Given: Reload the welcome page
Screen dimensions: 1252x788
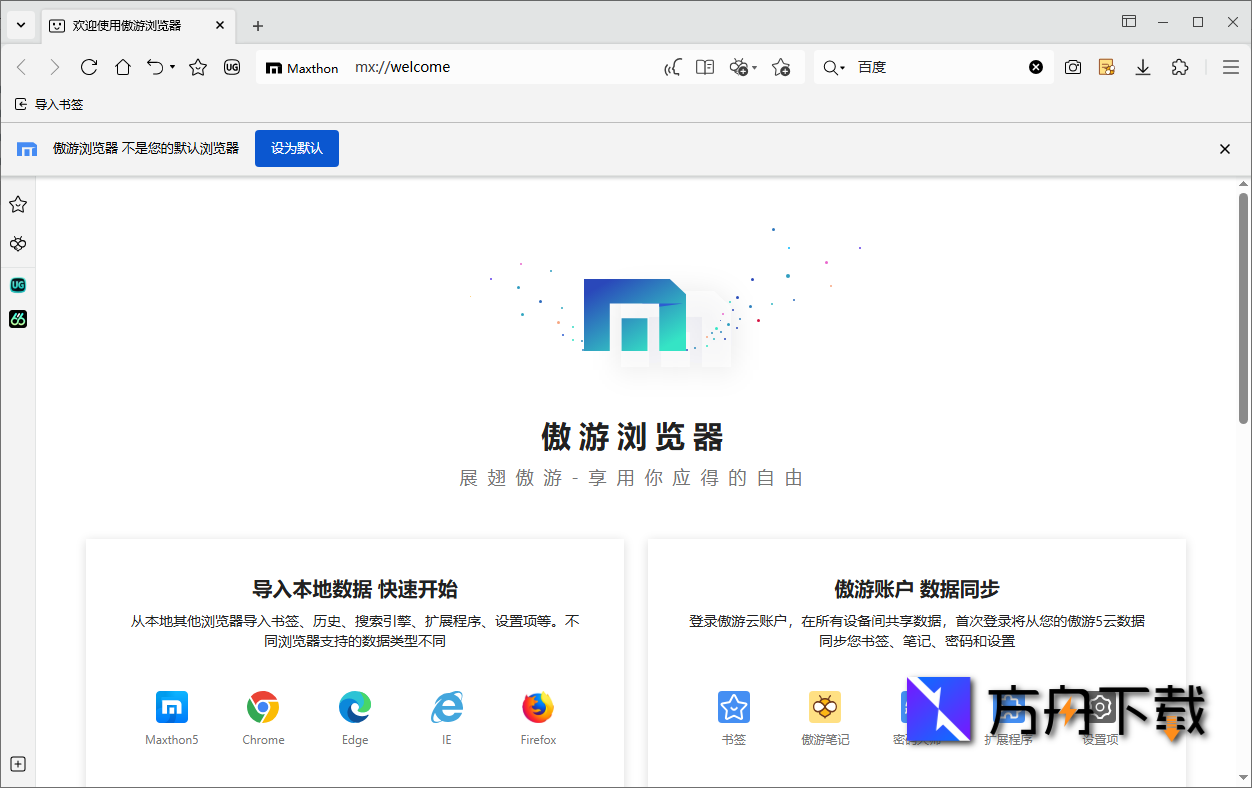Looking at the screenshot, I should [88, 67].
